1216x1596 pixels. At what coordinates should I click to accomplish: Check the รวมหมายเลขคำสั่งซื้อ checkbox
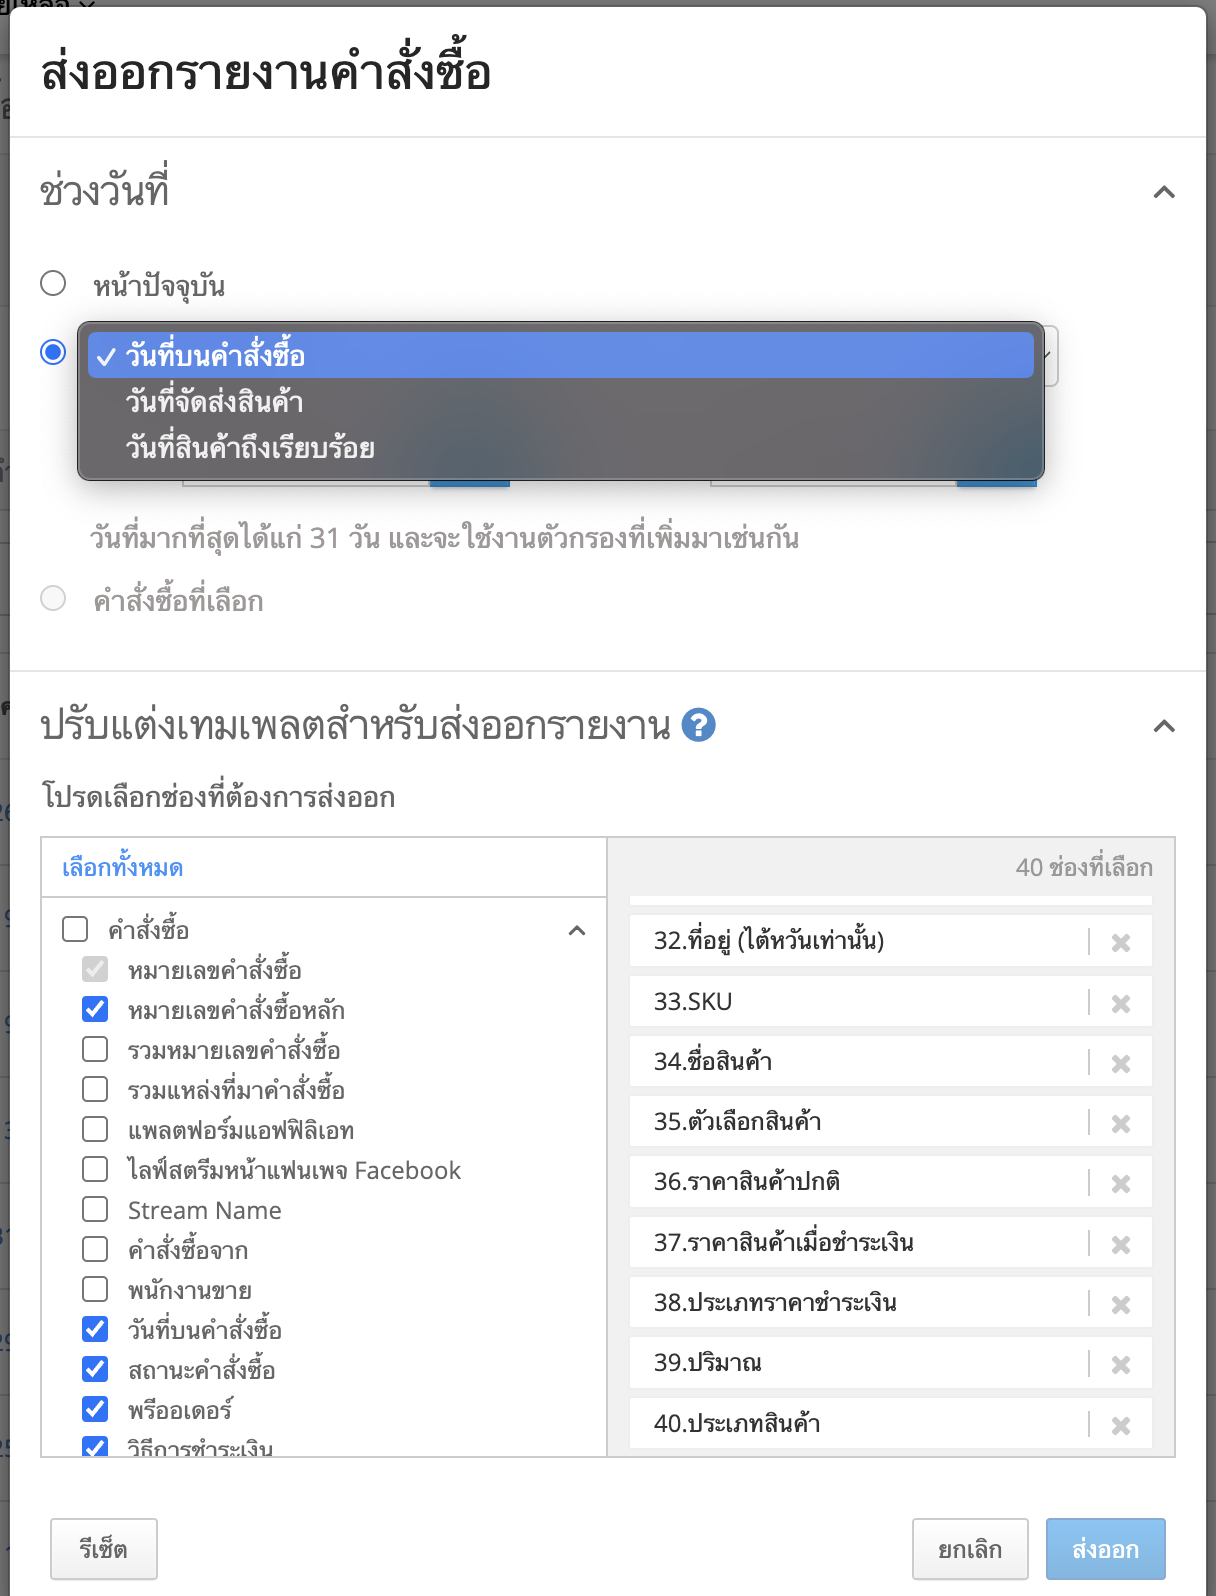click(x=95, y=1049)
